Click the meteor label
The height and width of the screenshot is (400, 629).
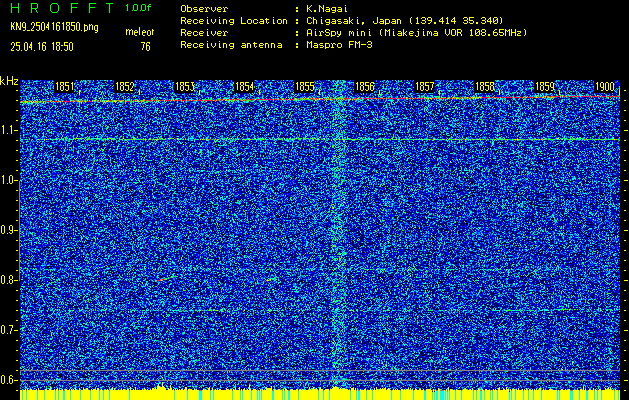coord(140,32)
